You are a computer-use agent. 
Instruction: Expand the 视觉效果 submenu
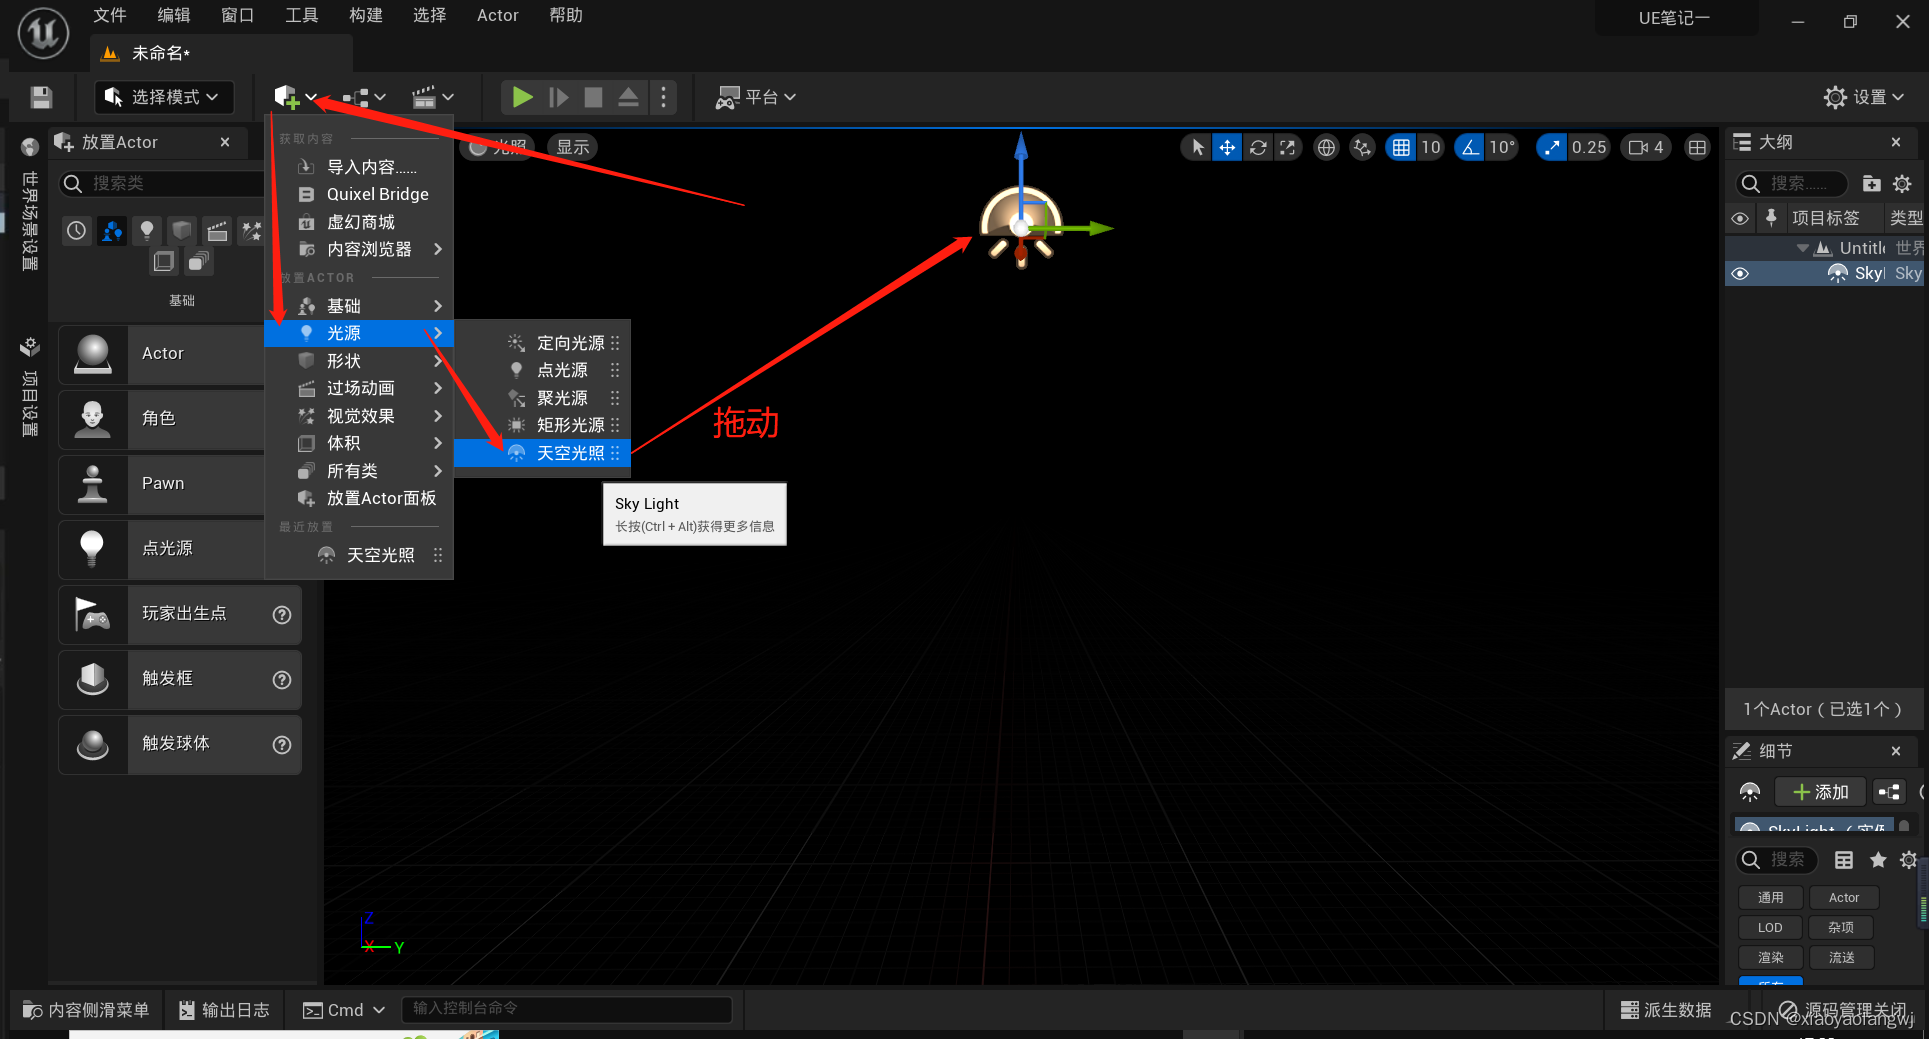pyautogui.click(x=359, y=416)
